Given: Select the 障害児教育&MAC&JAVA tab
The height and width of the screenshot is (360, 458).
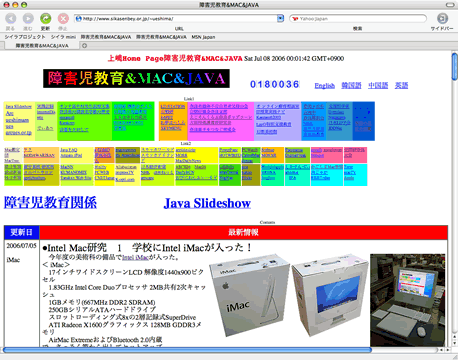Looking at the screenshot, I should (42, 46).
